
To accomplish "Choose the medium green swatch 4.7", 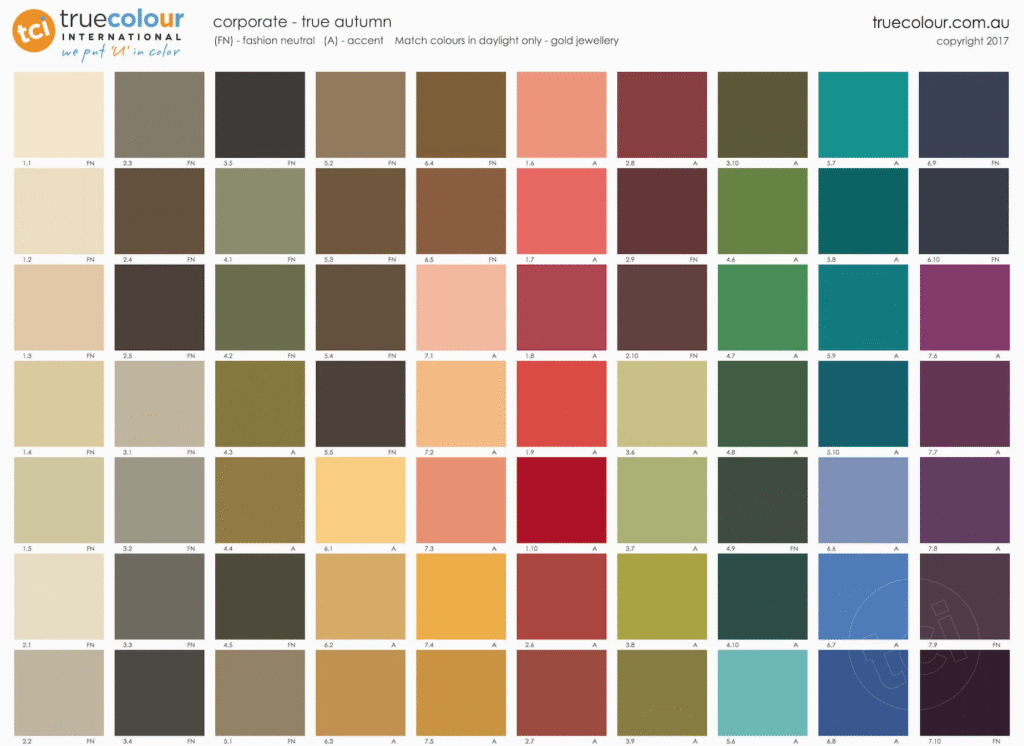I will [762, 307].
